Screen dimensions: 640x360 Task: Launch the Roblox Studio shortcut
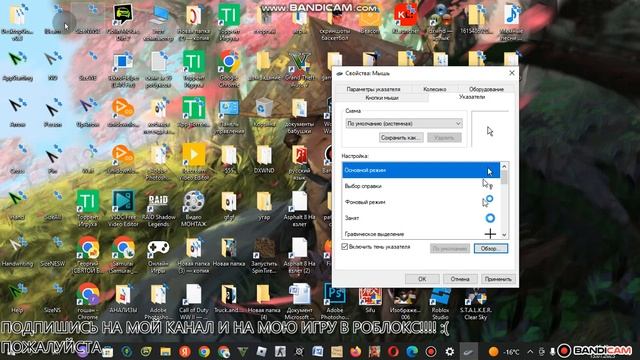(440, 302)
